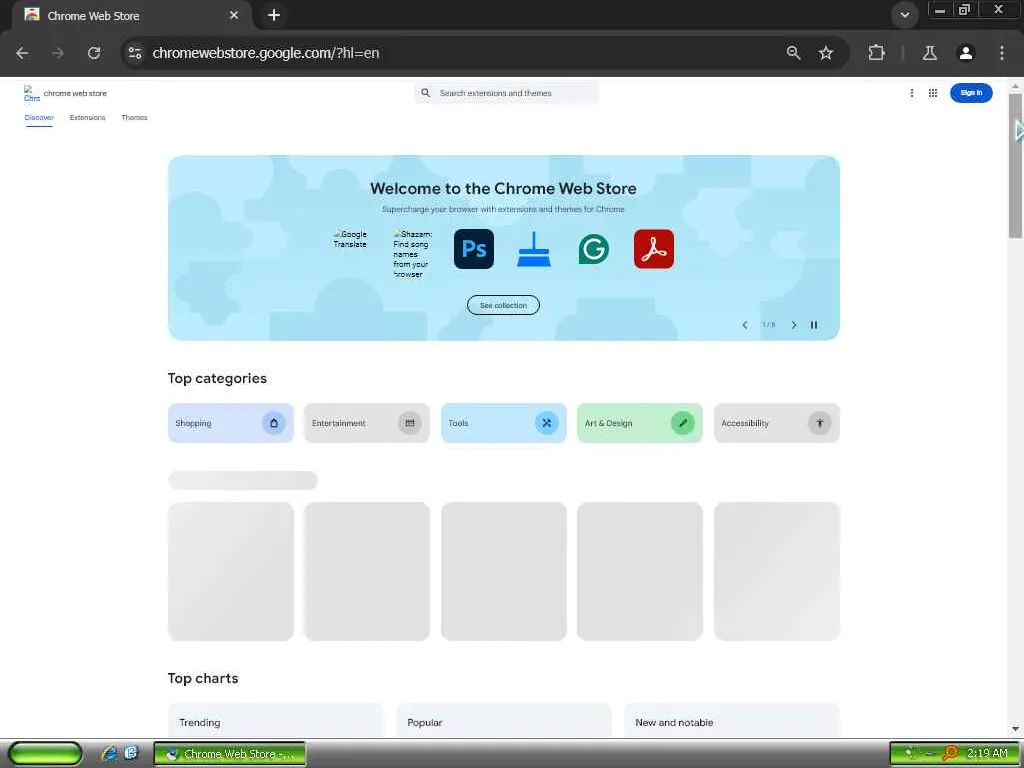Click the browser forward arrow
The image size is (1024, 768).
pos(58,53)
